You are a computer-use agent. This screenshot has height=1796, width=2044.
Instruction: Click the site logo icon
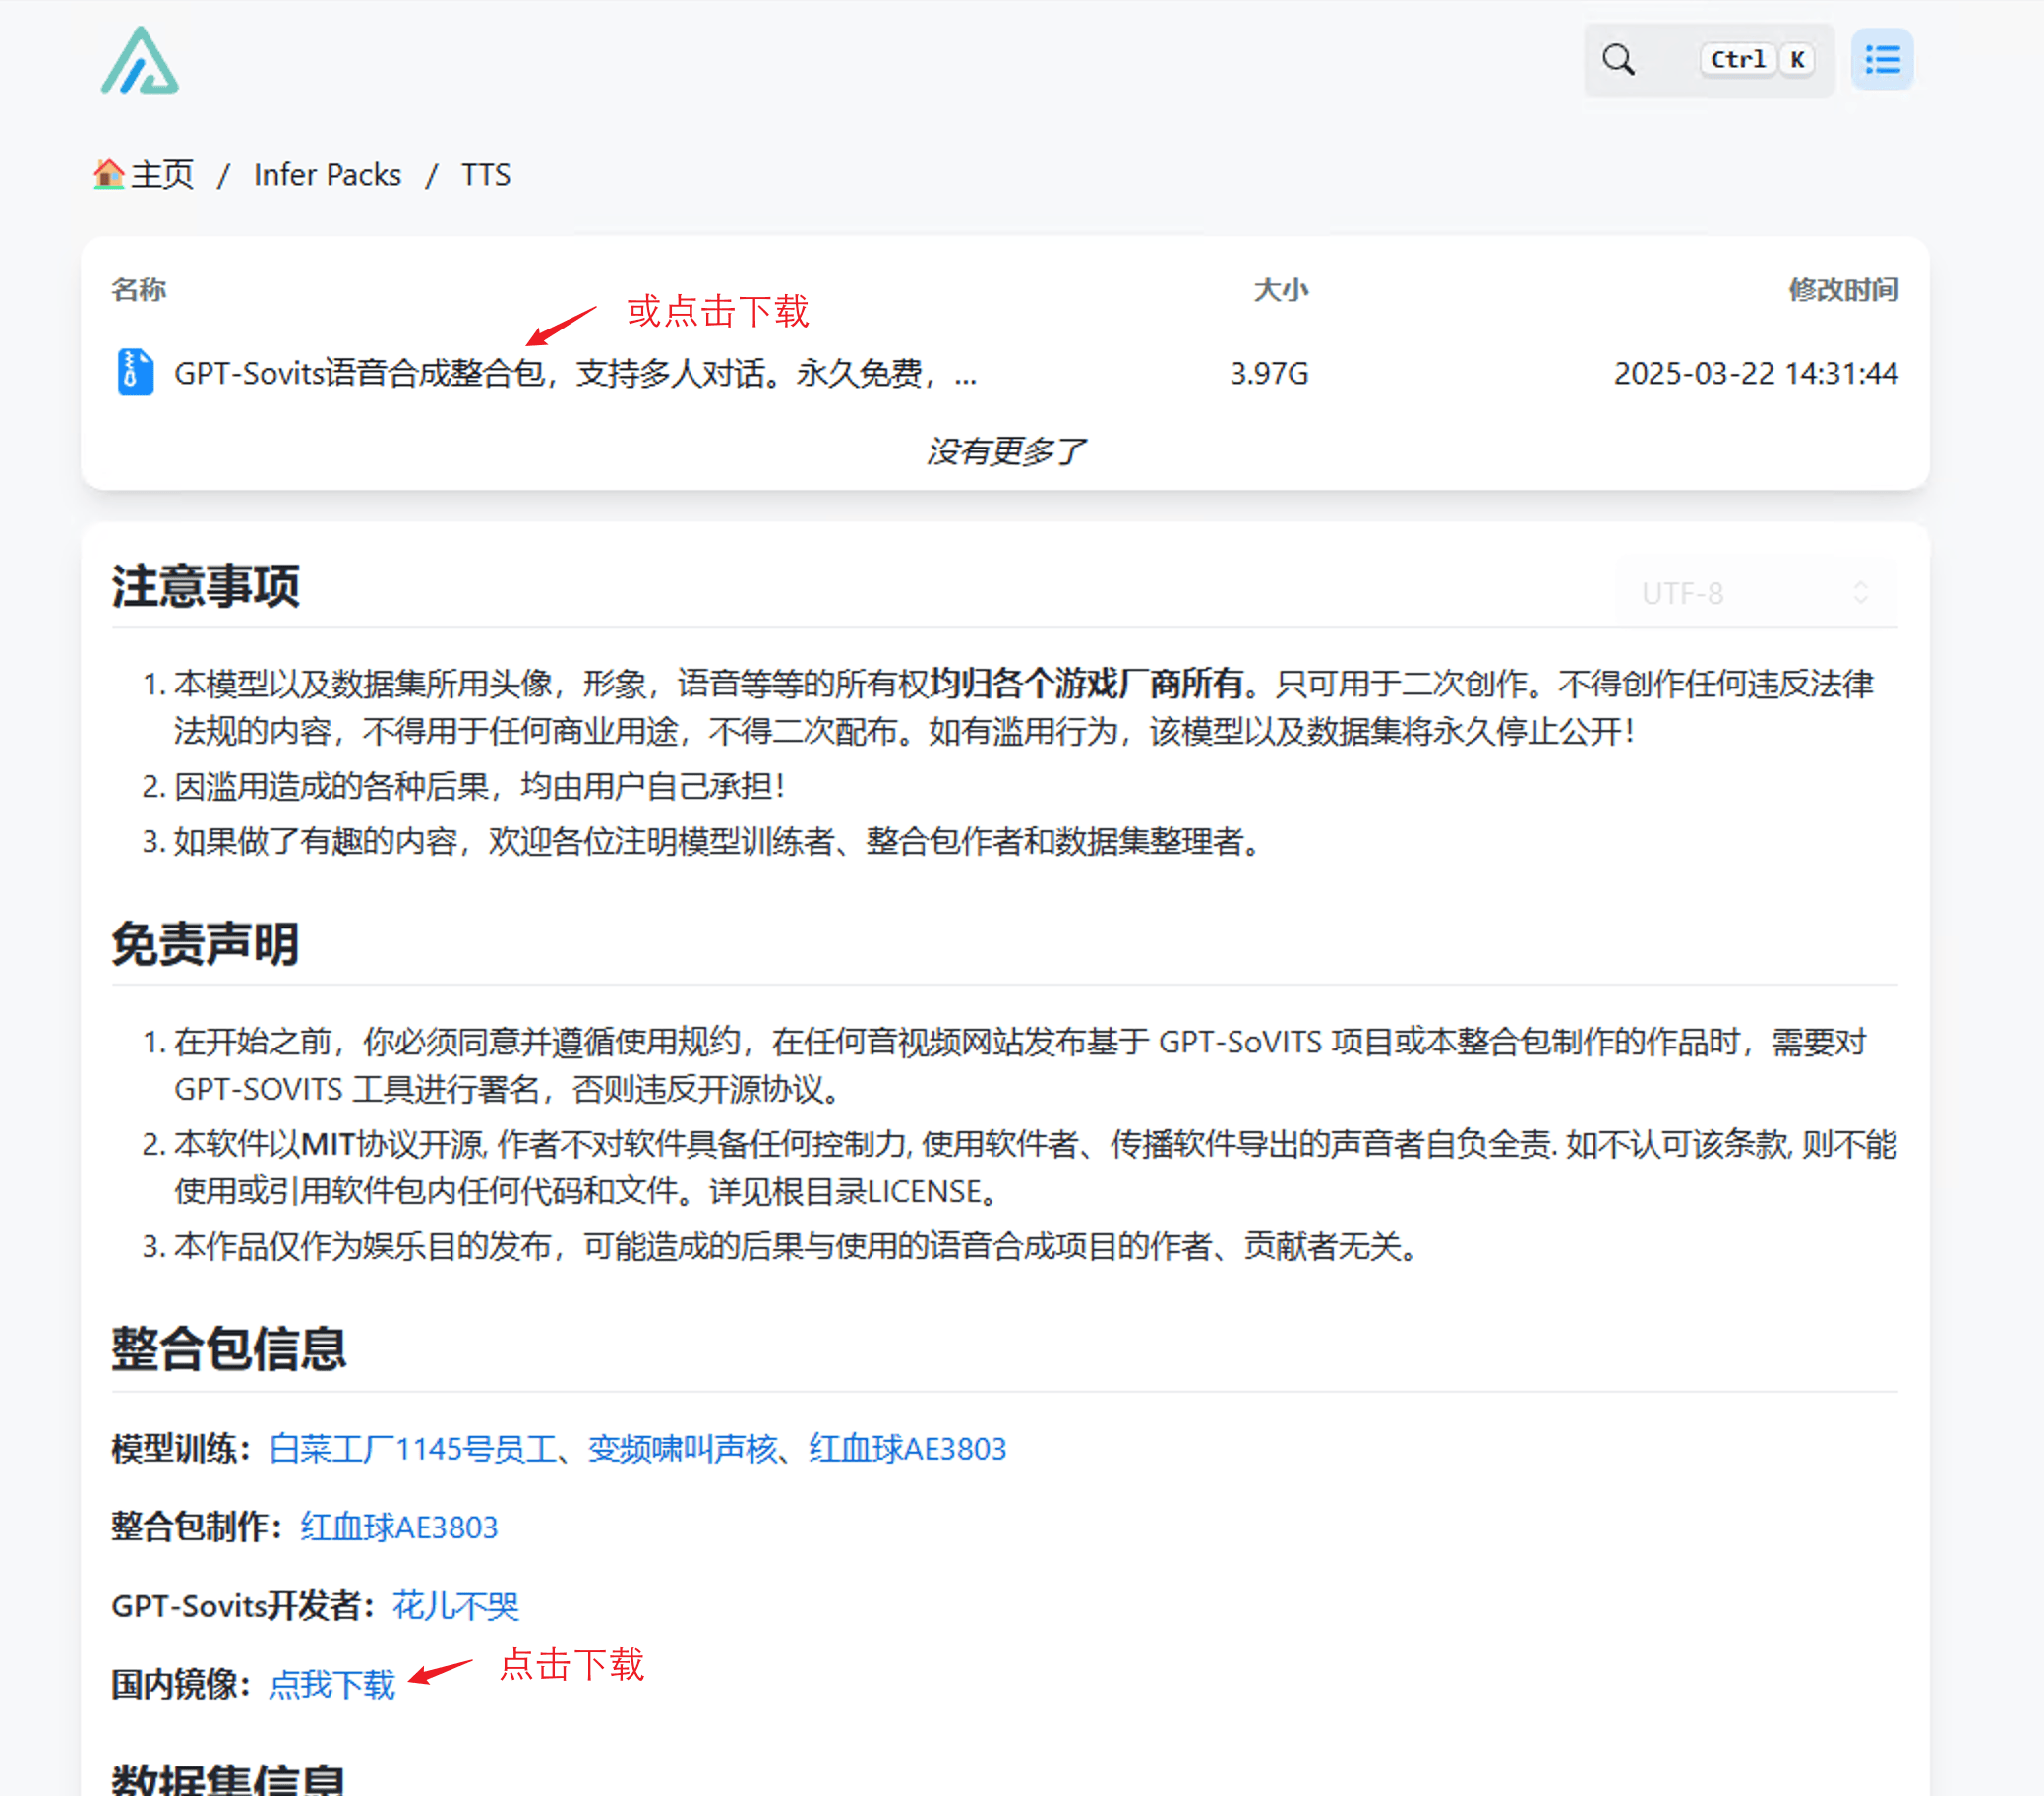(x=140, y=62)
